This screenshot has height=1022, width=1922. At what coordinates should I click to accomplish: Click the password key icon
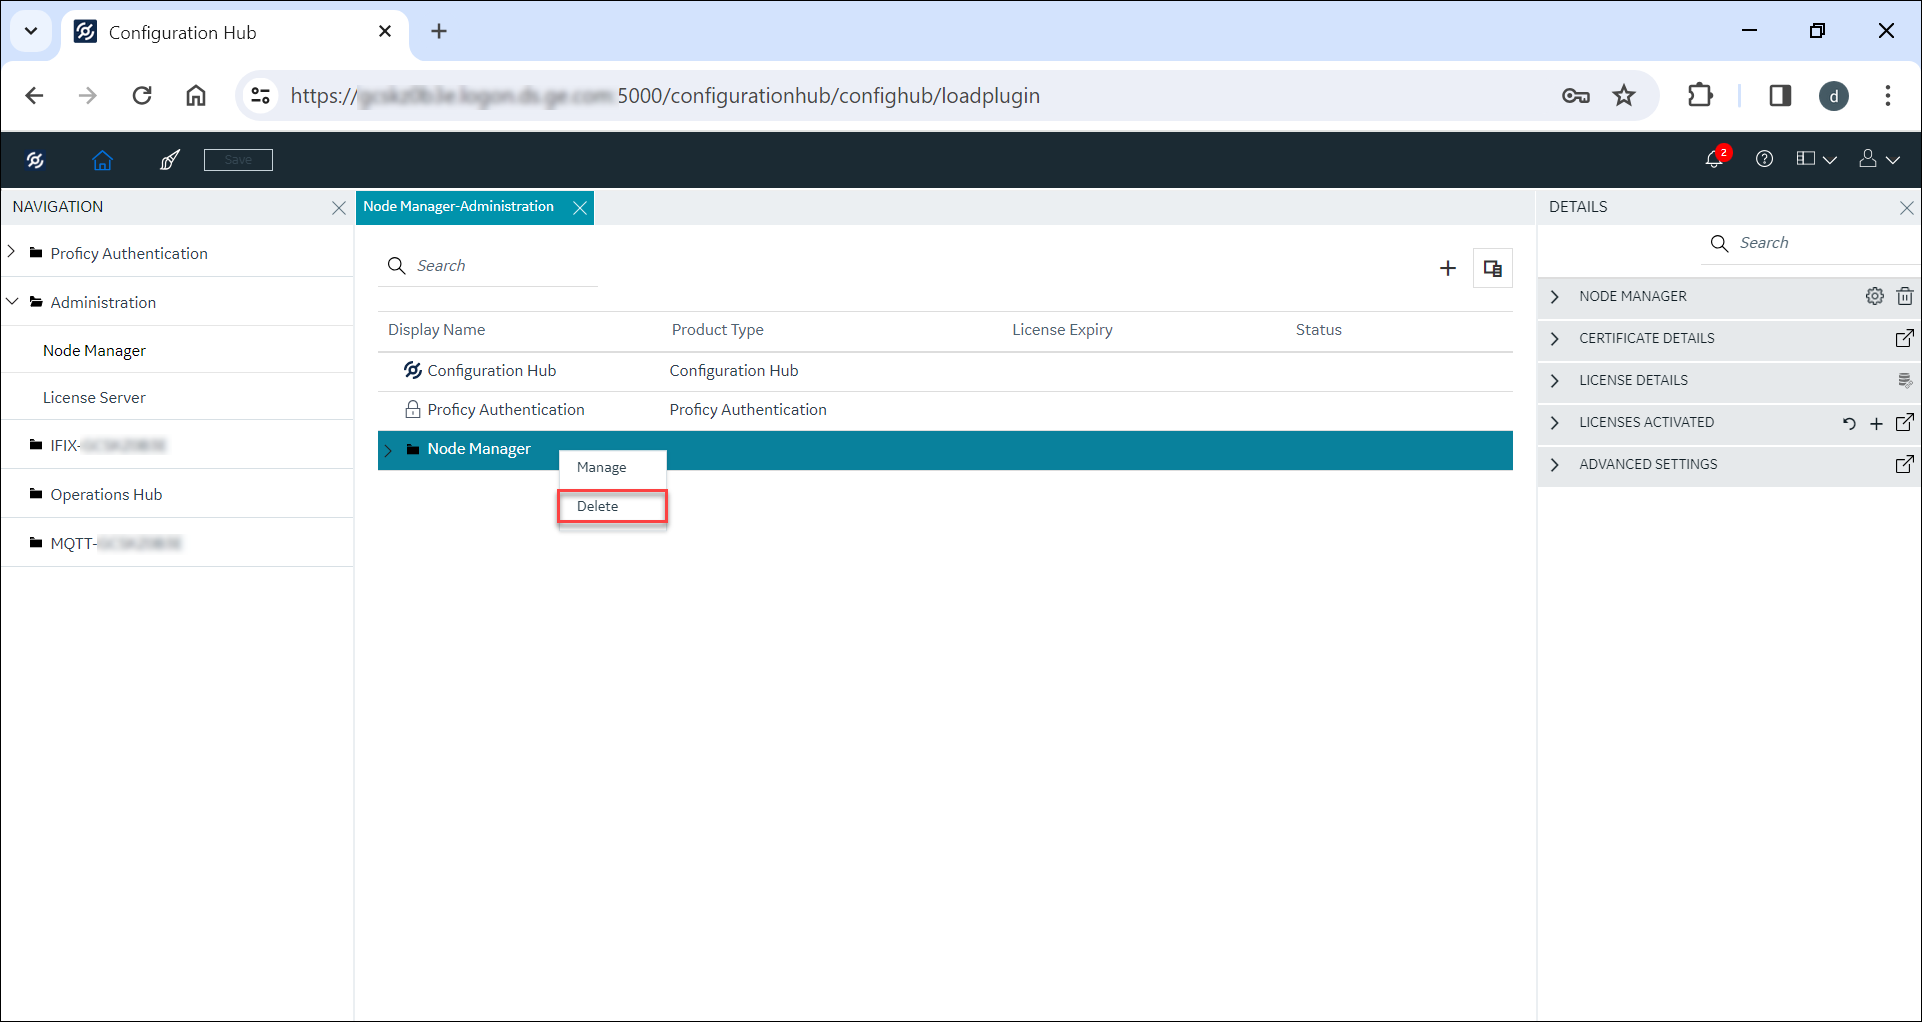(x=1576, y=96)
